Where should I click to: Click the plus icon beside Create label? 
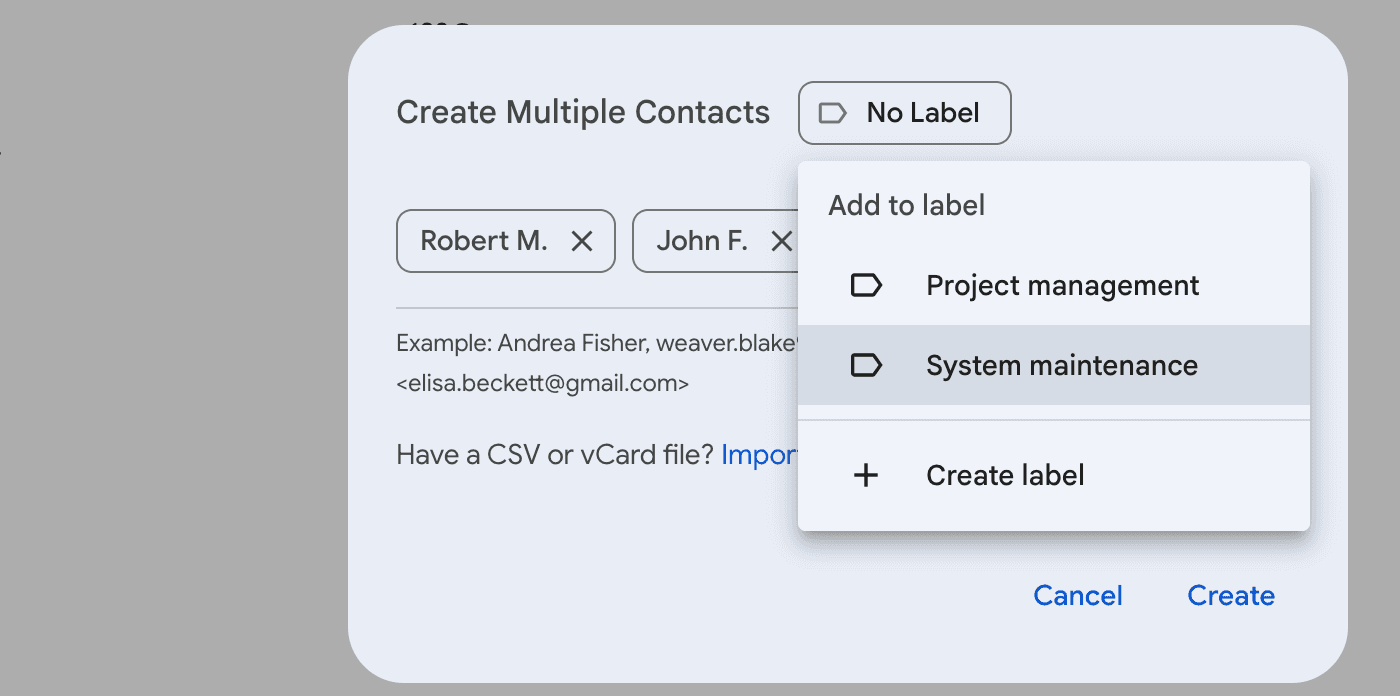[866, 475]
